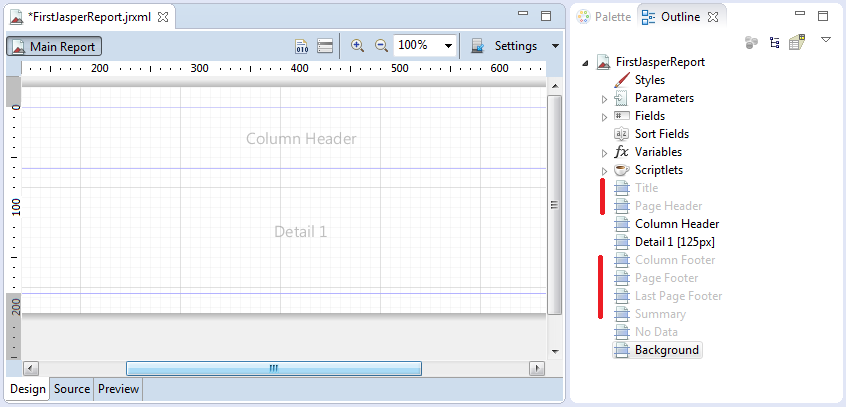Click the Page Header band icon
Image resolution: width=846 pixels, height=407 pixels.
[x=622, y=206]
